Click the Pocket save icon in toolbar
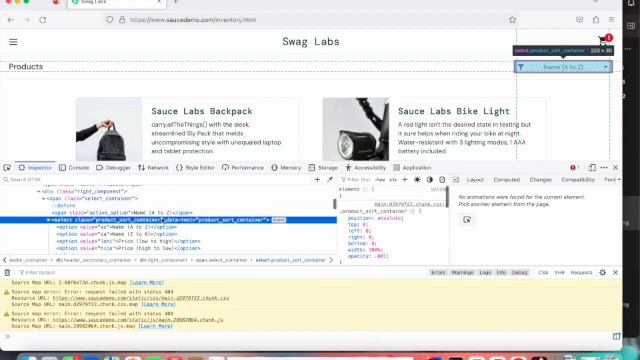The height and width of the screenshot is (360, 640). 580,20
